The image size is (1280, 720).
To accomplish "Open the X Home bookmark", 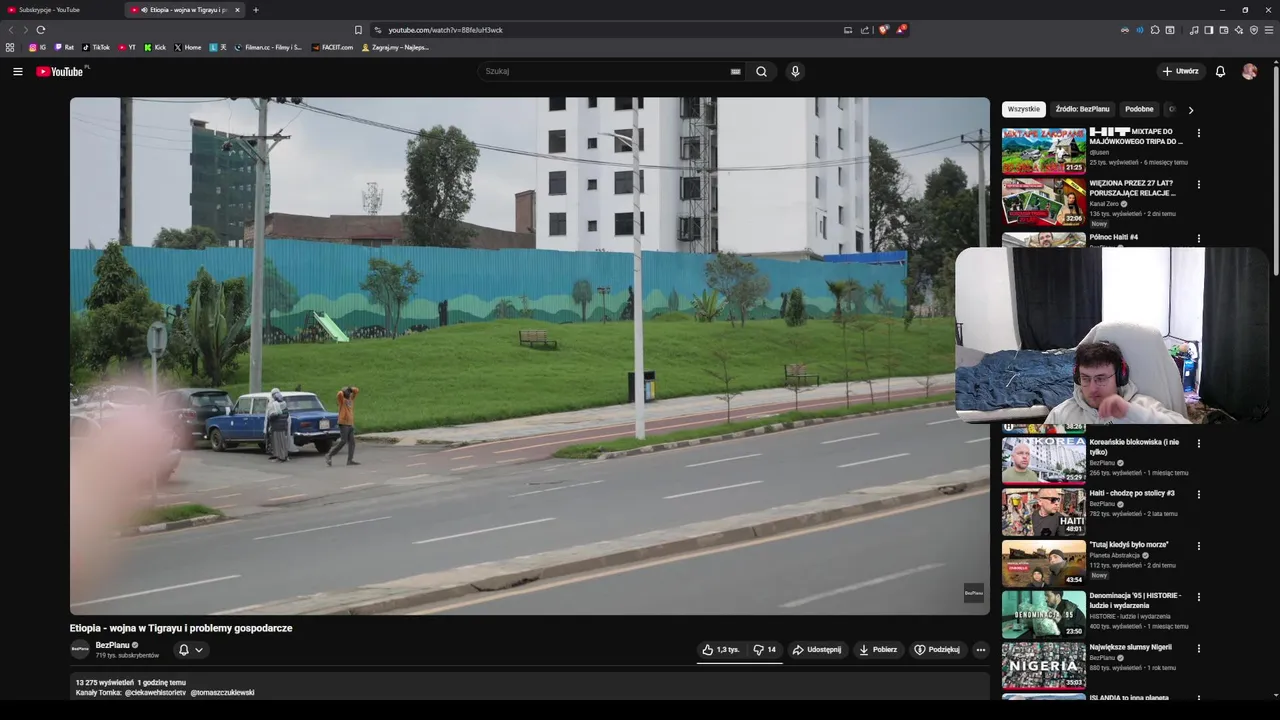I will [188, 47].
